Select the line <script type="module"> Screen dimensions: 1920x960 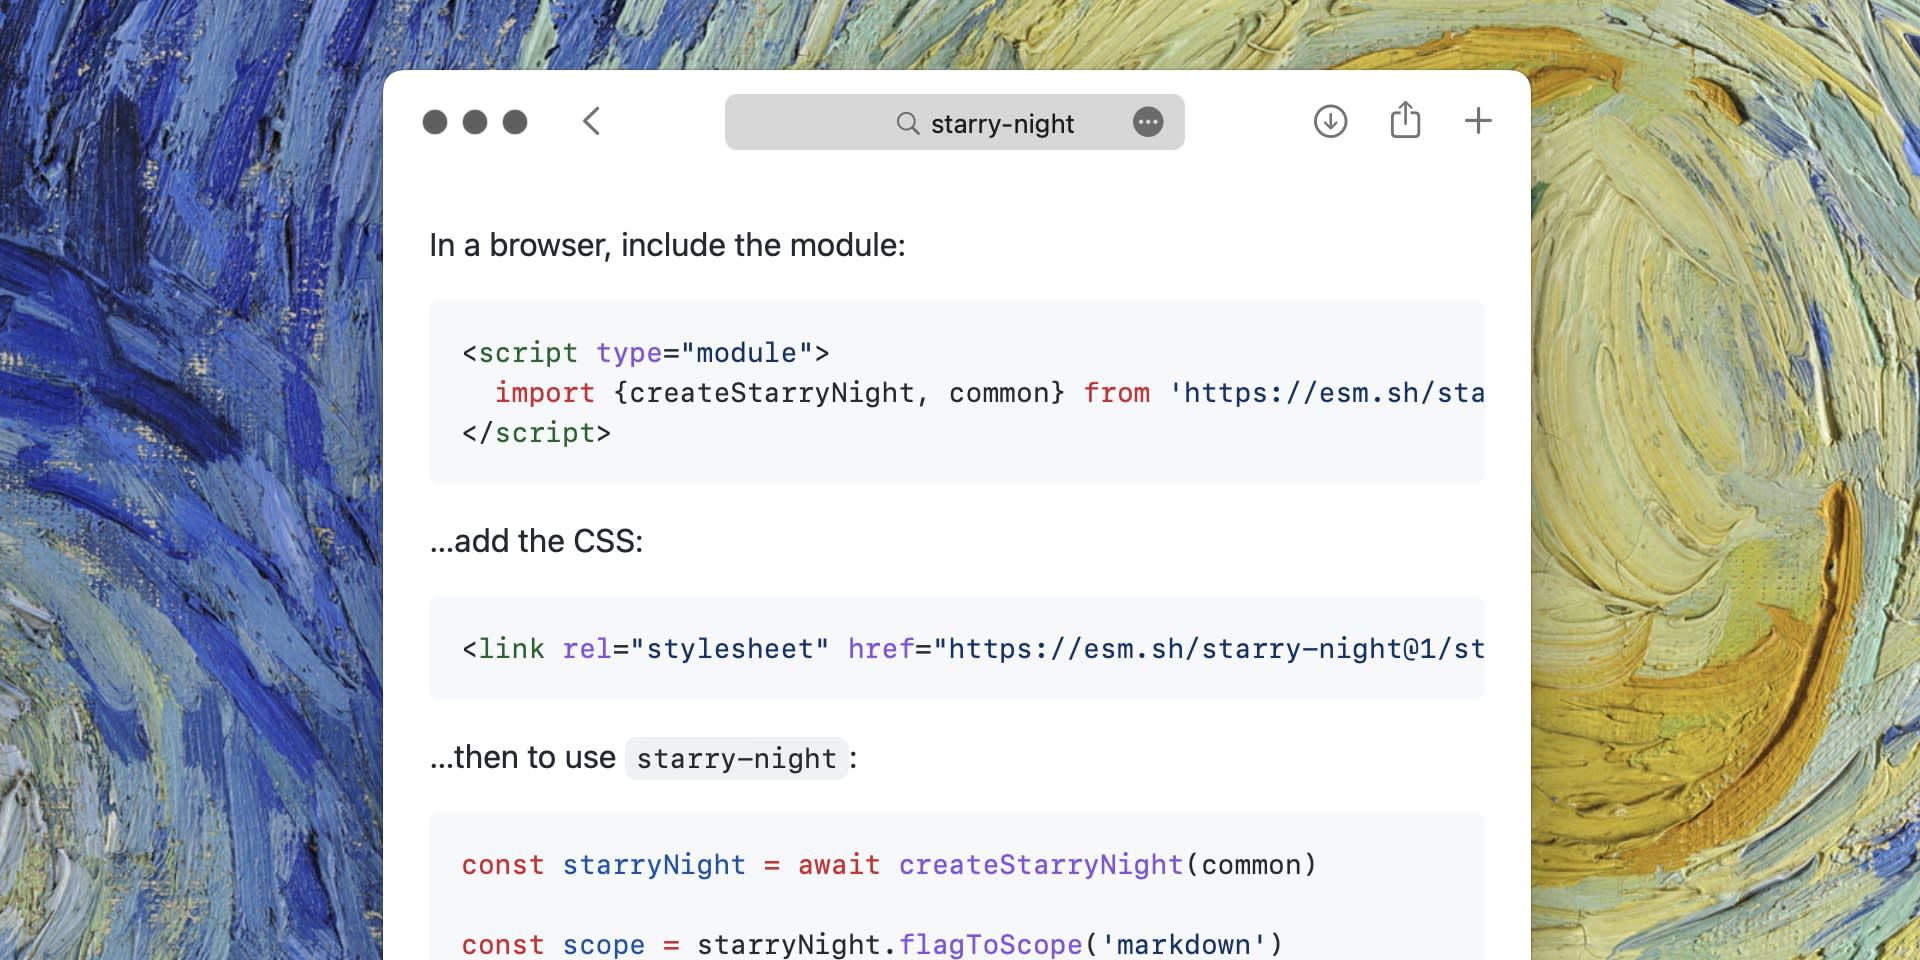click(x=645, y=353)
